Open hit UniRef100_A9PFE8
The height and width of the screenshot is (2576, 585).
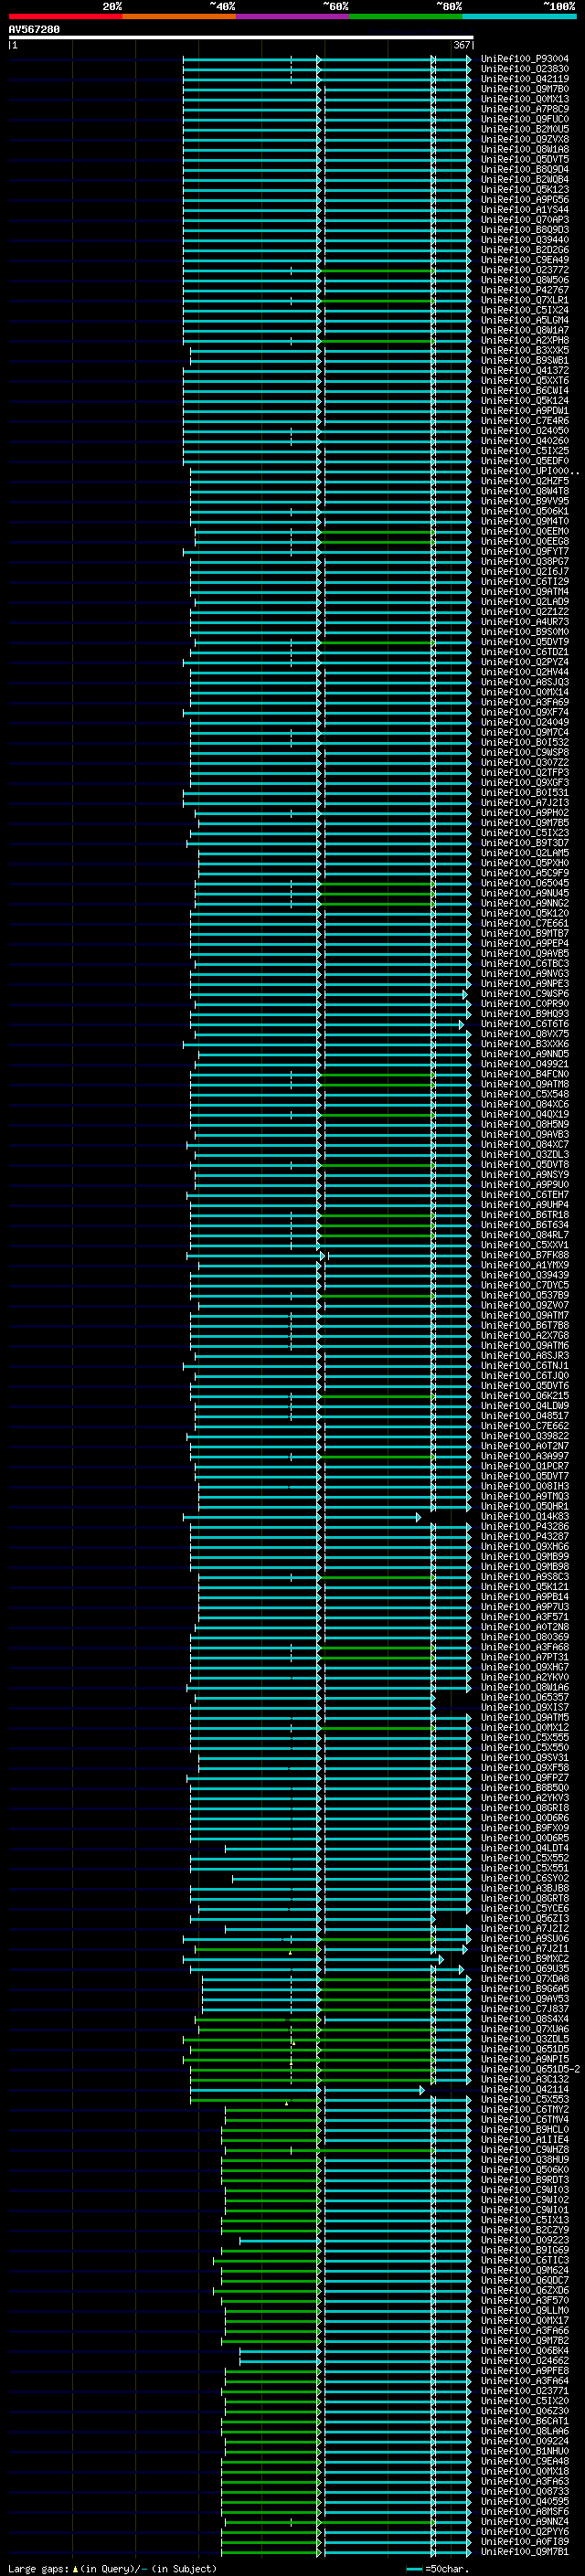[525, 2371]
